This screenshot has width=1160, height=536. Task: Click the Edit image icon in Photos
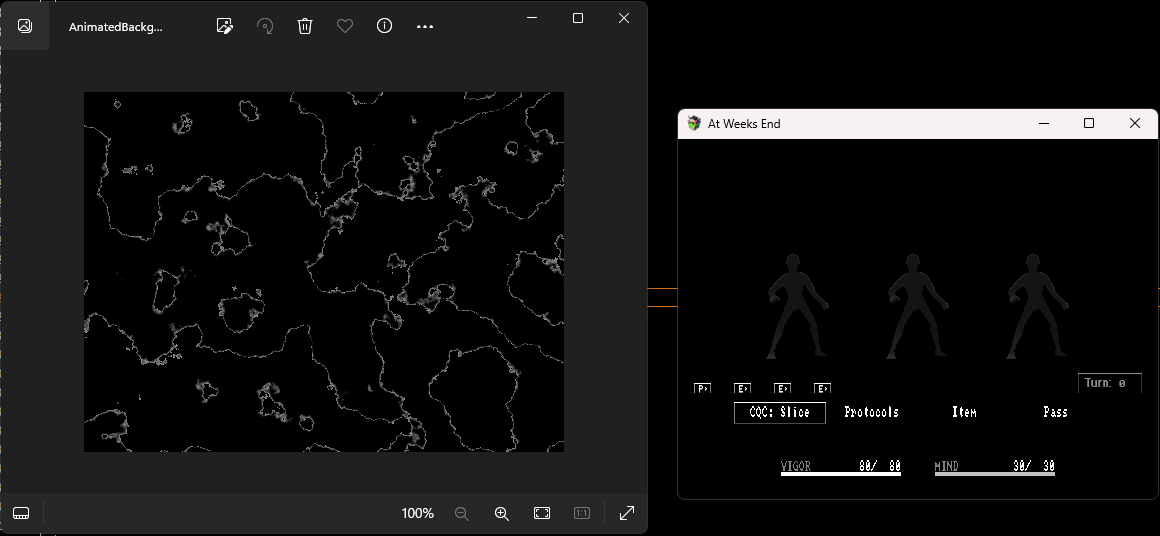(x=225, y=26)
